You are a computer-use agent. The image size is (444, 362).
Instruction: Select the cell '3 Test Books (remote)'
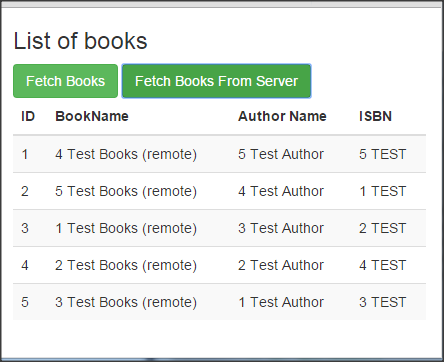(x=126, y=302)
